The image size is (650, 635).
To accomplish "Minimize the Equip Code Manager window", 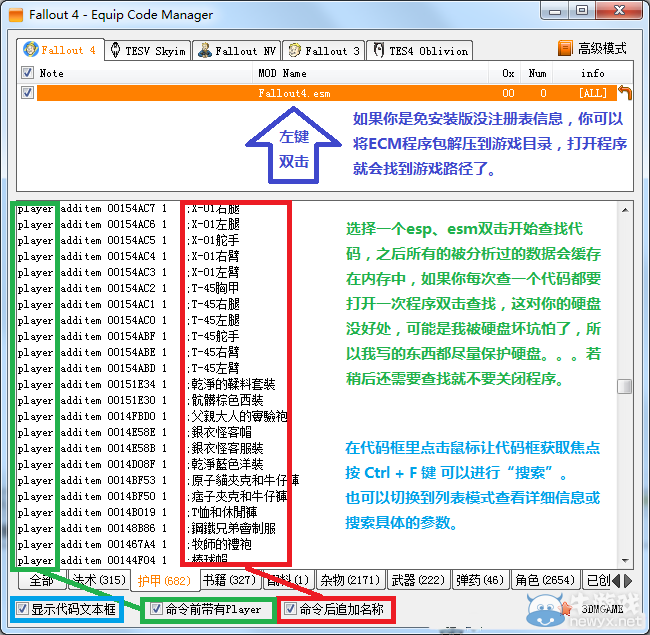I will pyautogui.click(x=555, y=11).
